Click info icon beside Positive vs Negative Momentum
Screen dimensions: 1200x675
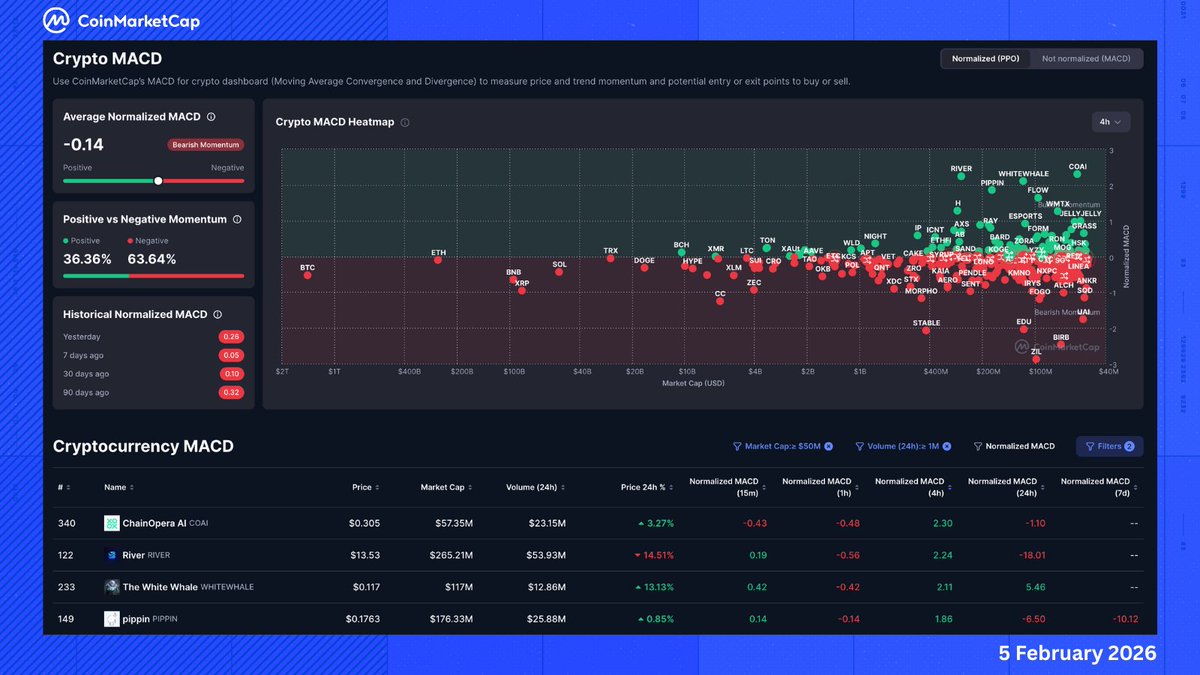pyautogui.click(x=236, y=220)
